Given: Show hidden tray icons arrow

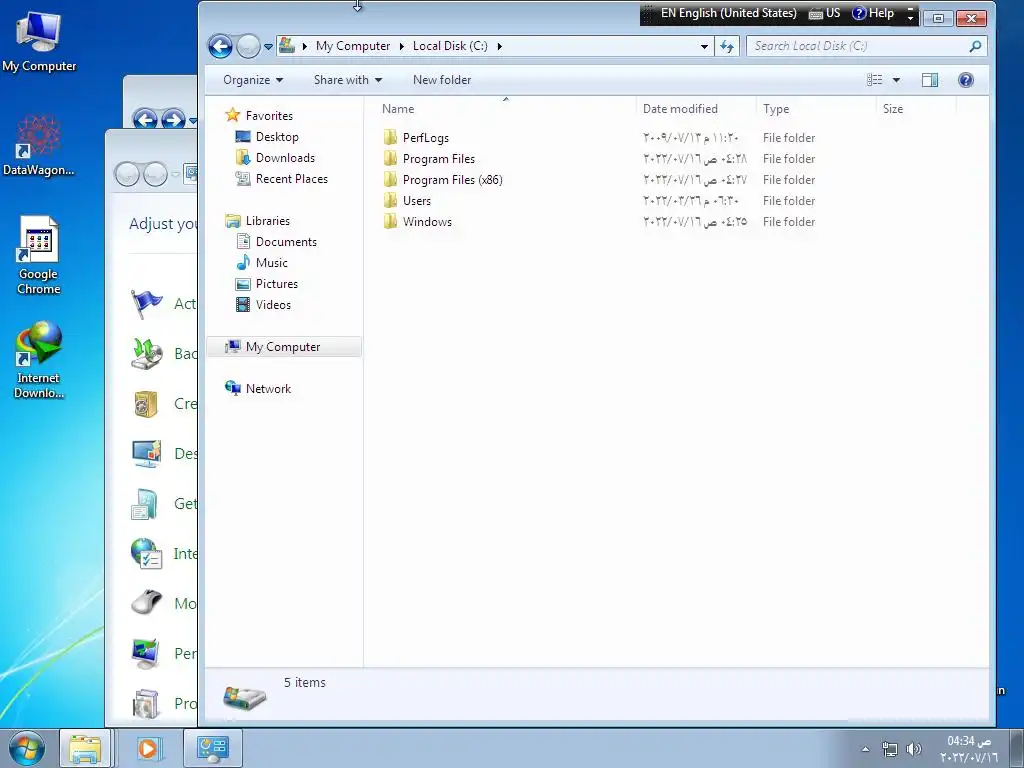Looking at the screenshot, I should pyautogui.click(x=865, y=749).
